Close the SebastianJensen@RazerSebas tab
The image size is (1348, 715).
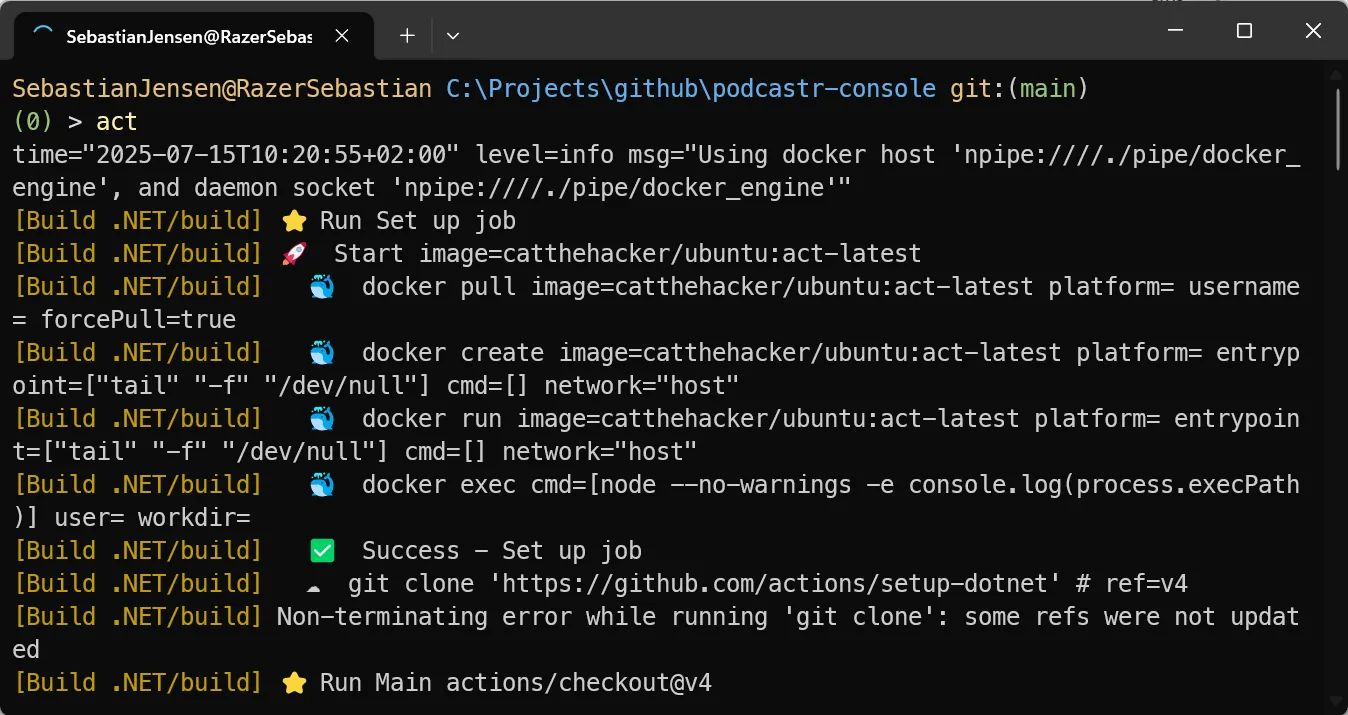pos(342,35)
